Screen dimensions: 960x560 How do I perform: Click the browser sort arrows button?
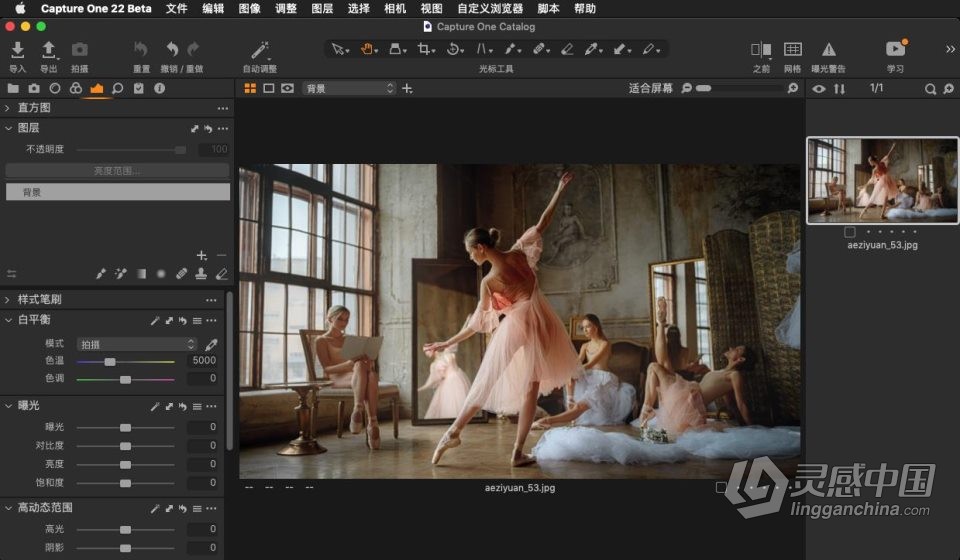point(839,89)
